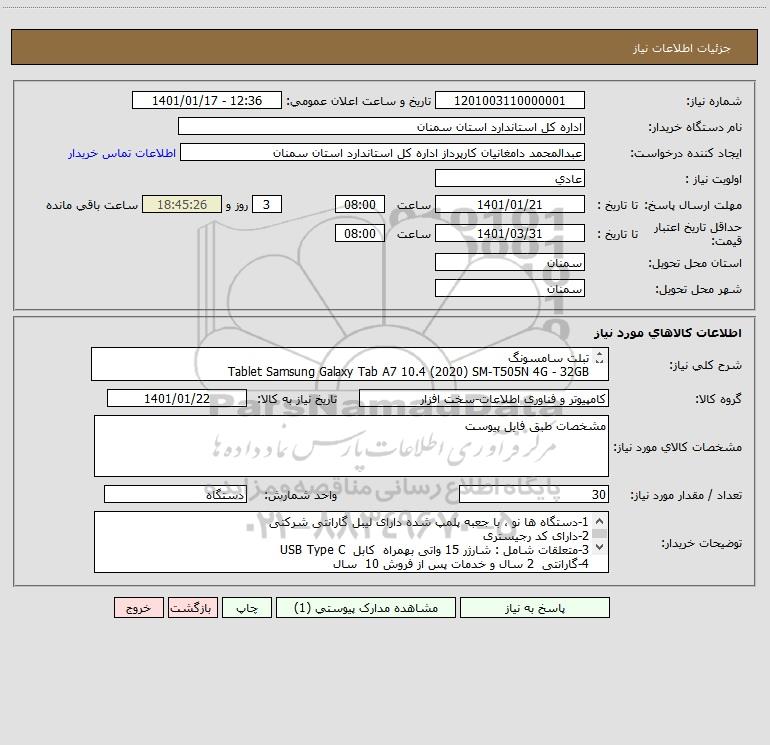This screenshot has width=770, height=745.
Task: Click label ساعت باقی مانده
Action: point(92,205)
